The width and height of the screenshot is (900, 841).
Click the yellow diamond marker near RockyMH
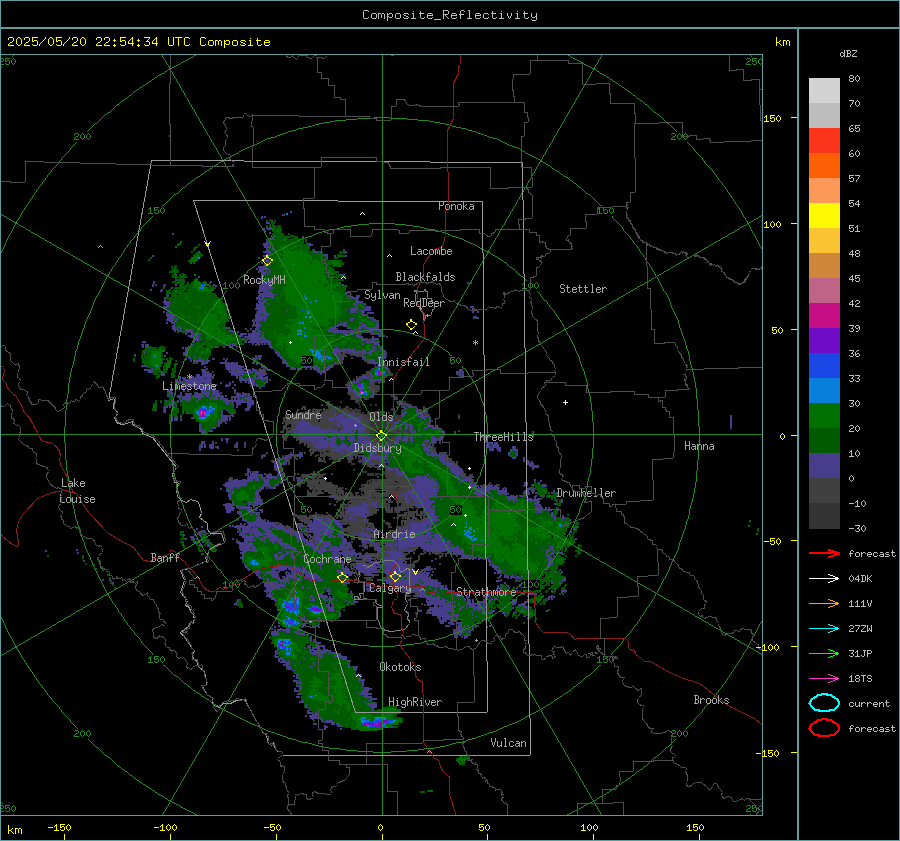coord(267,261)
